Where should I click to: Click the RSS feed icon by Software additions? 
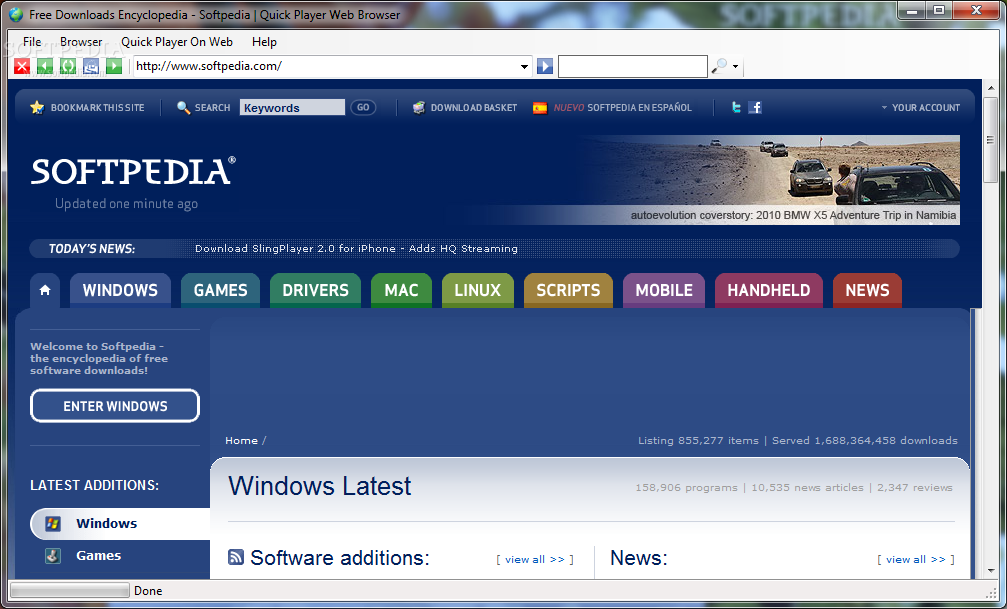236,557
